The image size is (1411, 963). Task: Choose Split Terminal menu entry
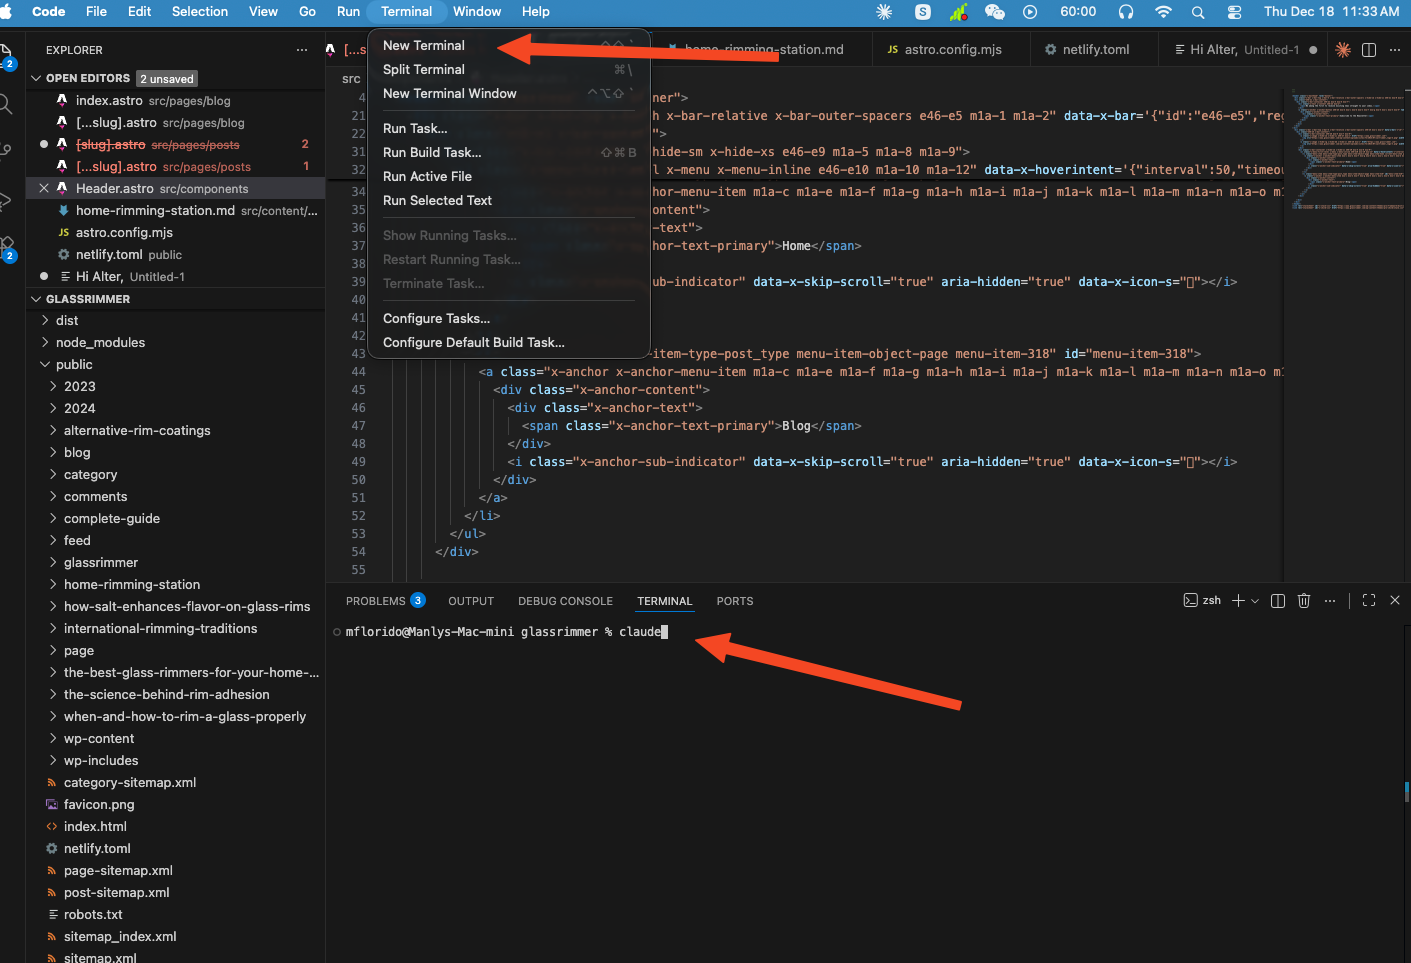point(509,69)
